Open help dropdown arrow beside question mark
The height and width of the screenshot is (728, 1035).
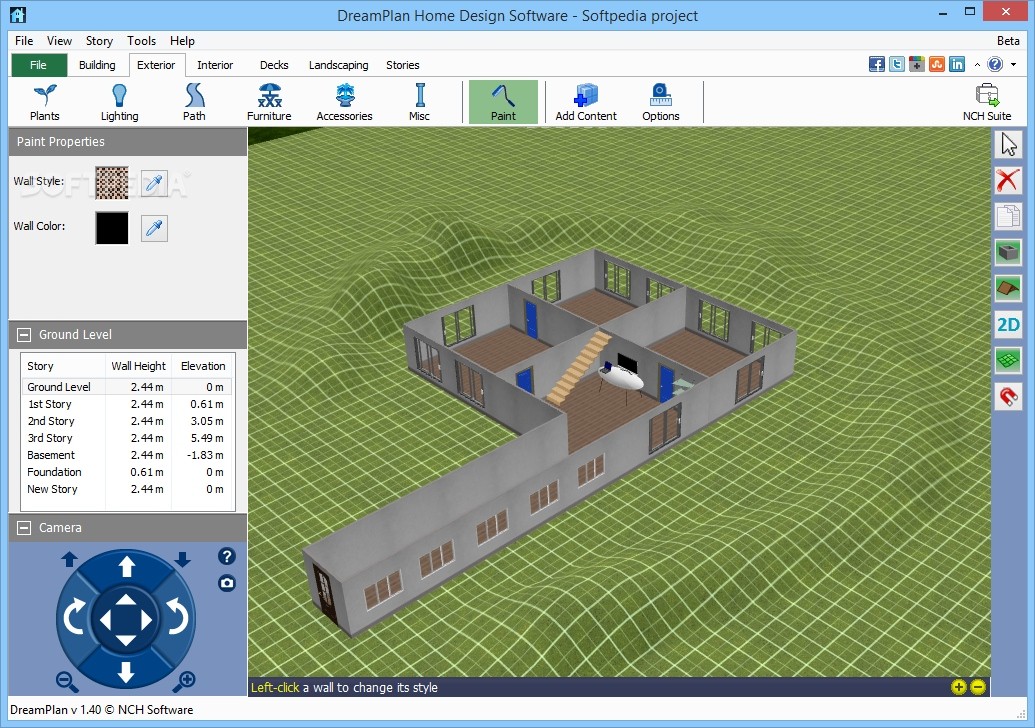[x=1013, y=64]
